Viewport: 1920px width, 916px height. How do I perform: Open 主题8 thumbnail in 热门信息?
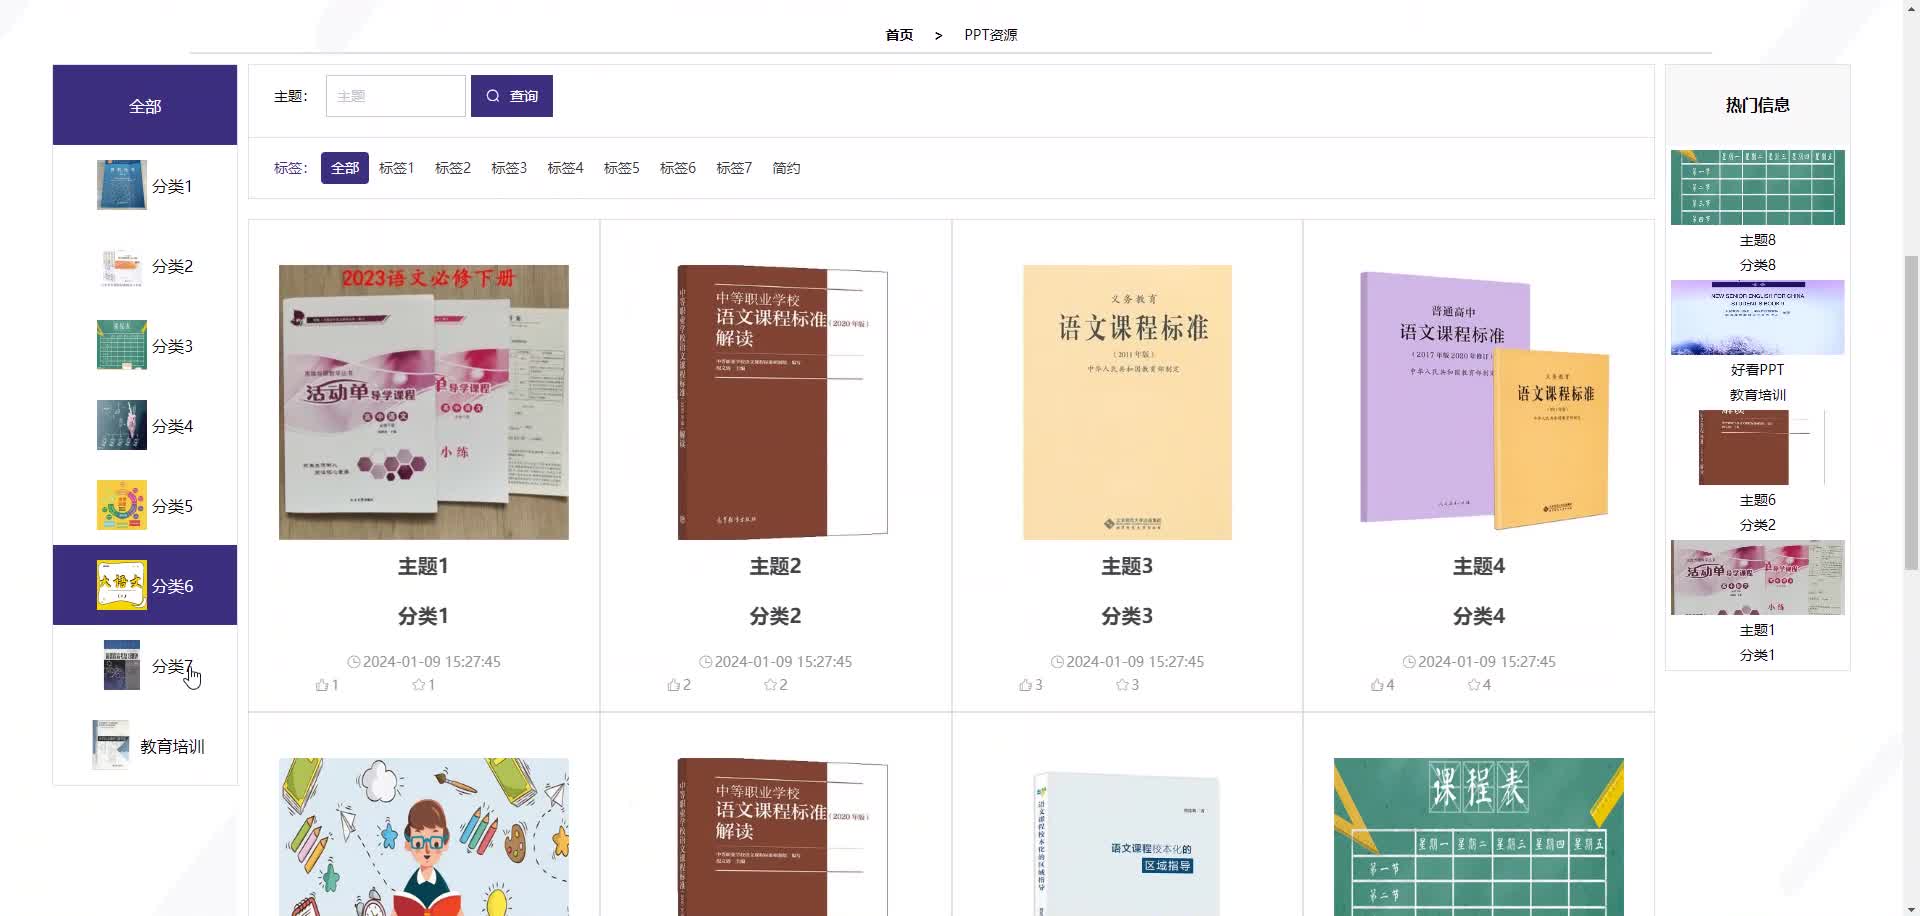coord(1758,187)
